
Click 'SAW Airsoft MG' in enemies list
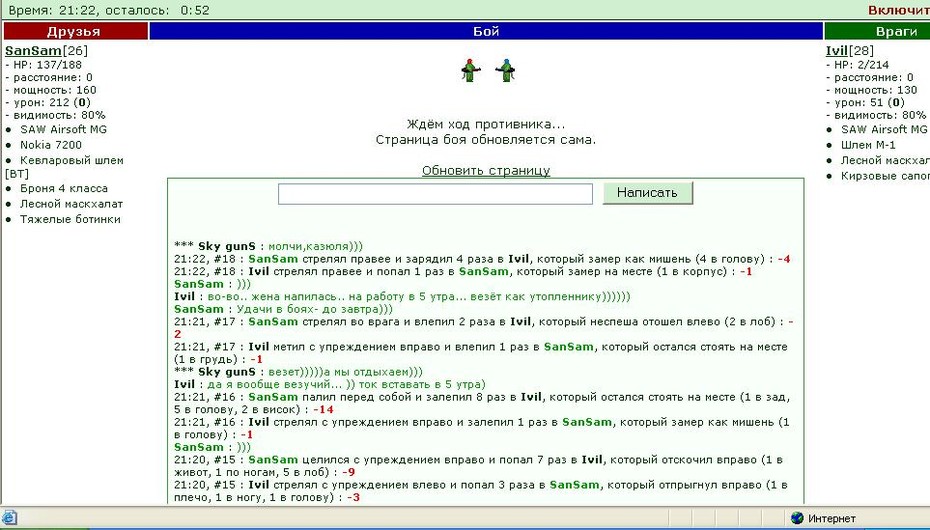click(884, 129)
